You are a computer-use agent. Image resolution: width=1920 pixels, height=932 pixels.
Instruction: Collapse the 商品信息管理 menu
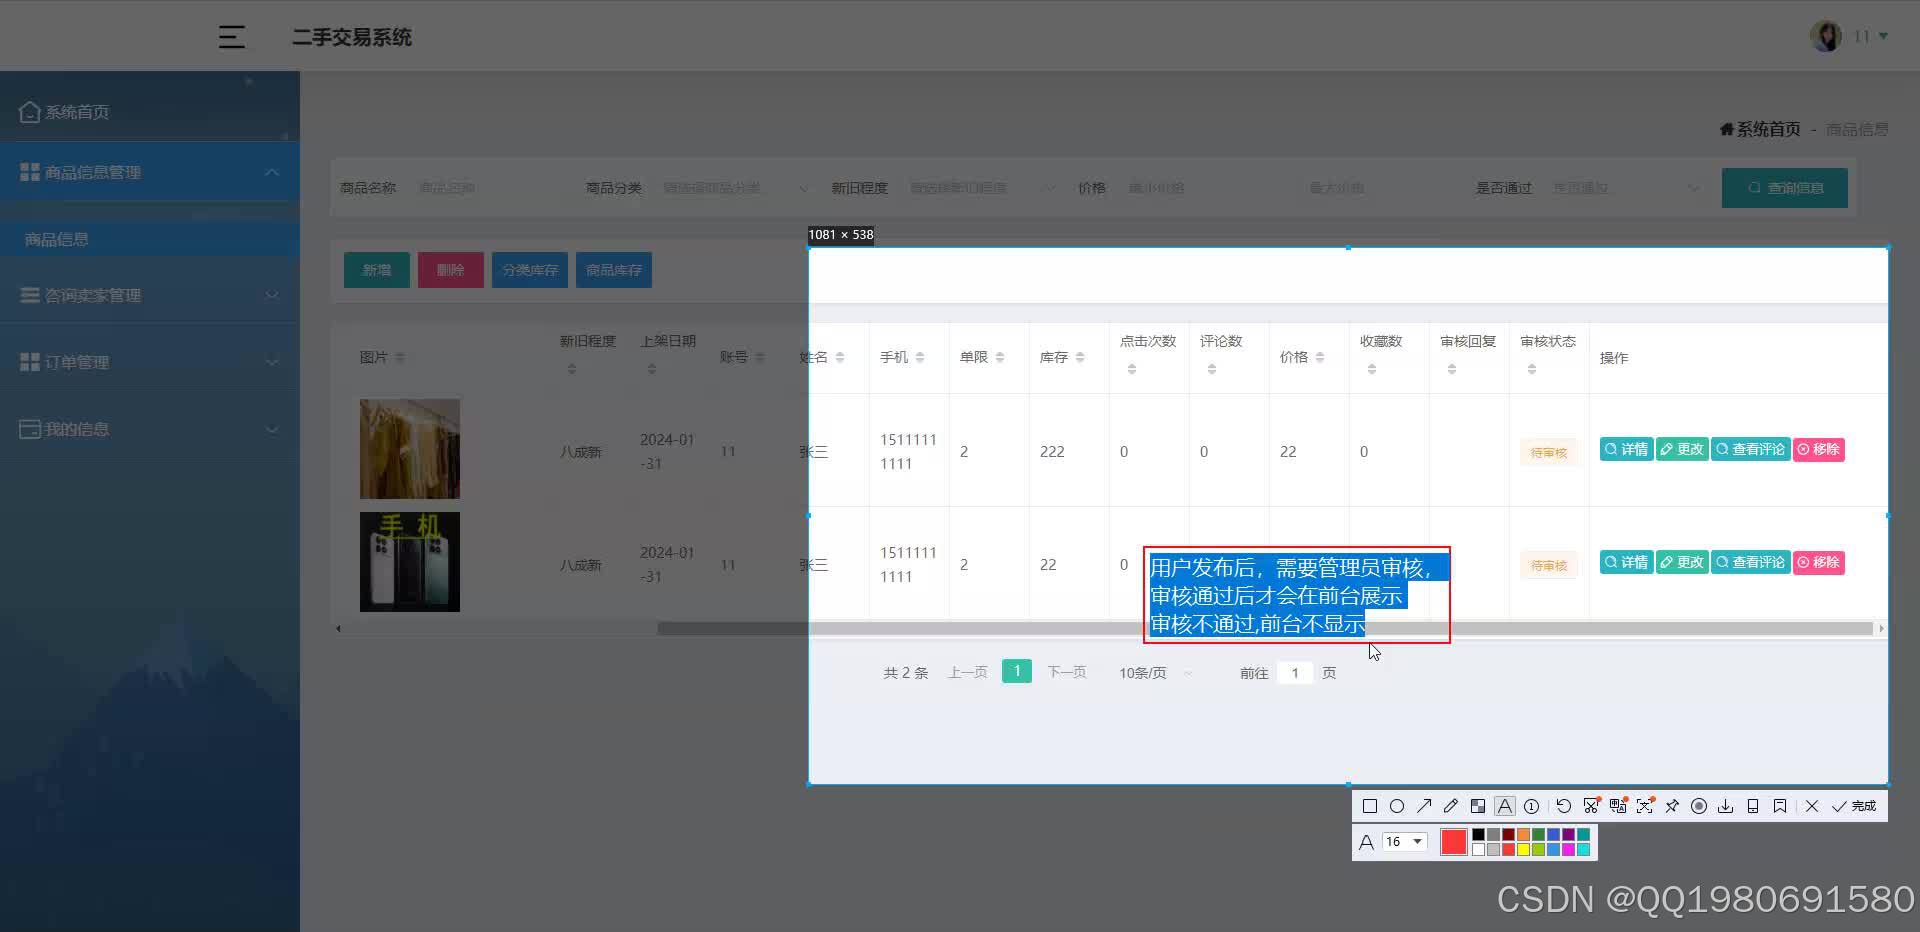point(150,172)
